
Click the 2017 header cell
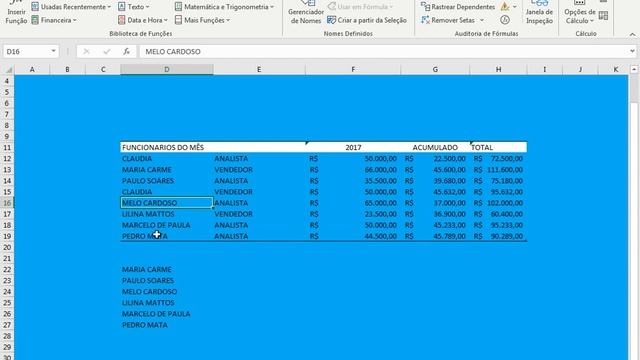click(x=353, y=147)
